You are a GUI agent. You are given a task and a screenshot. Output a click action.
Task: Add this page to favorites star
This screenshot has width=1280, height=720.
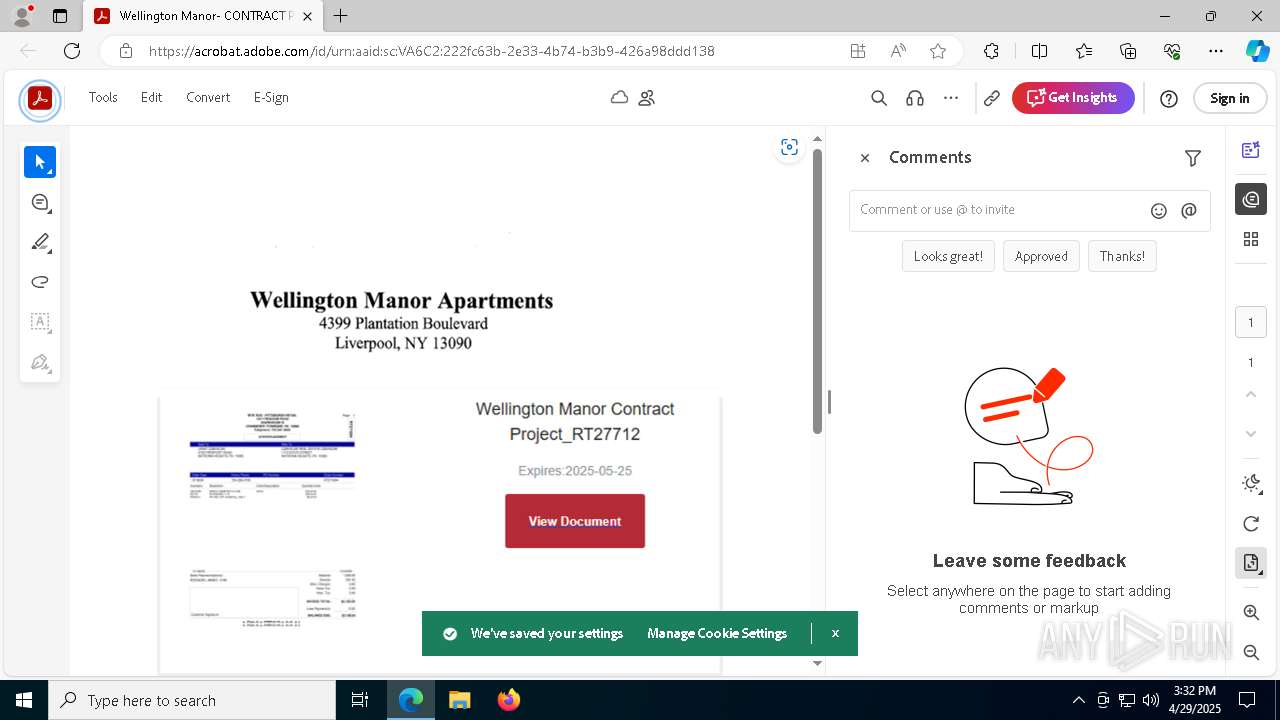tap(937, 51)
